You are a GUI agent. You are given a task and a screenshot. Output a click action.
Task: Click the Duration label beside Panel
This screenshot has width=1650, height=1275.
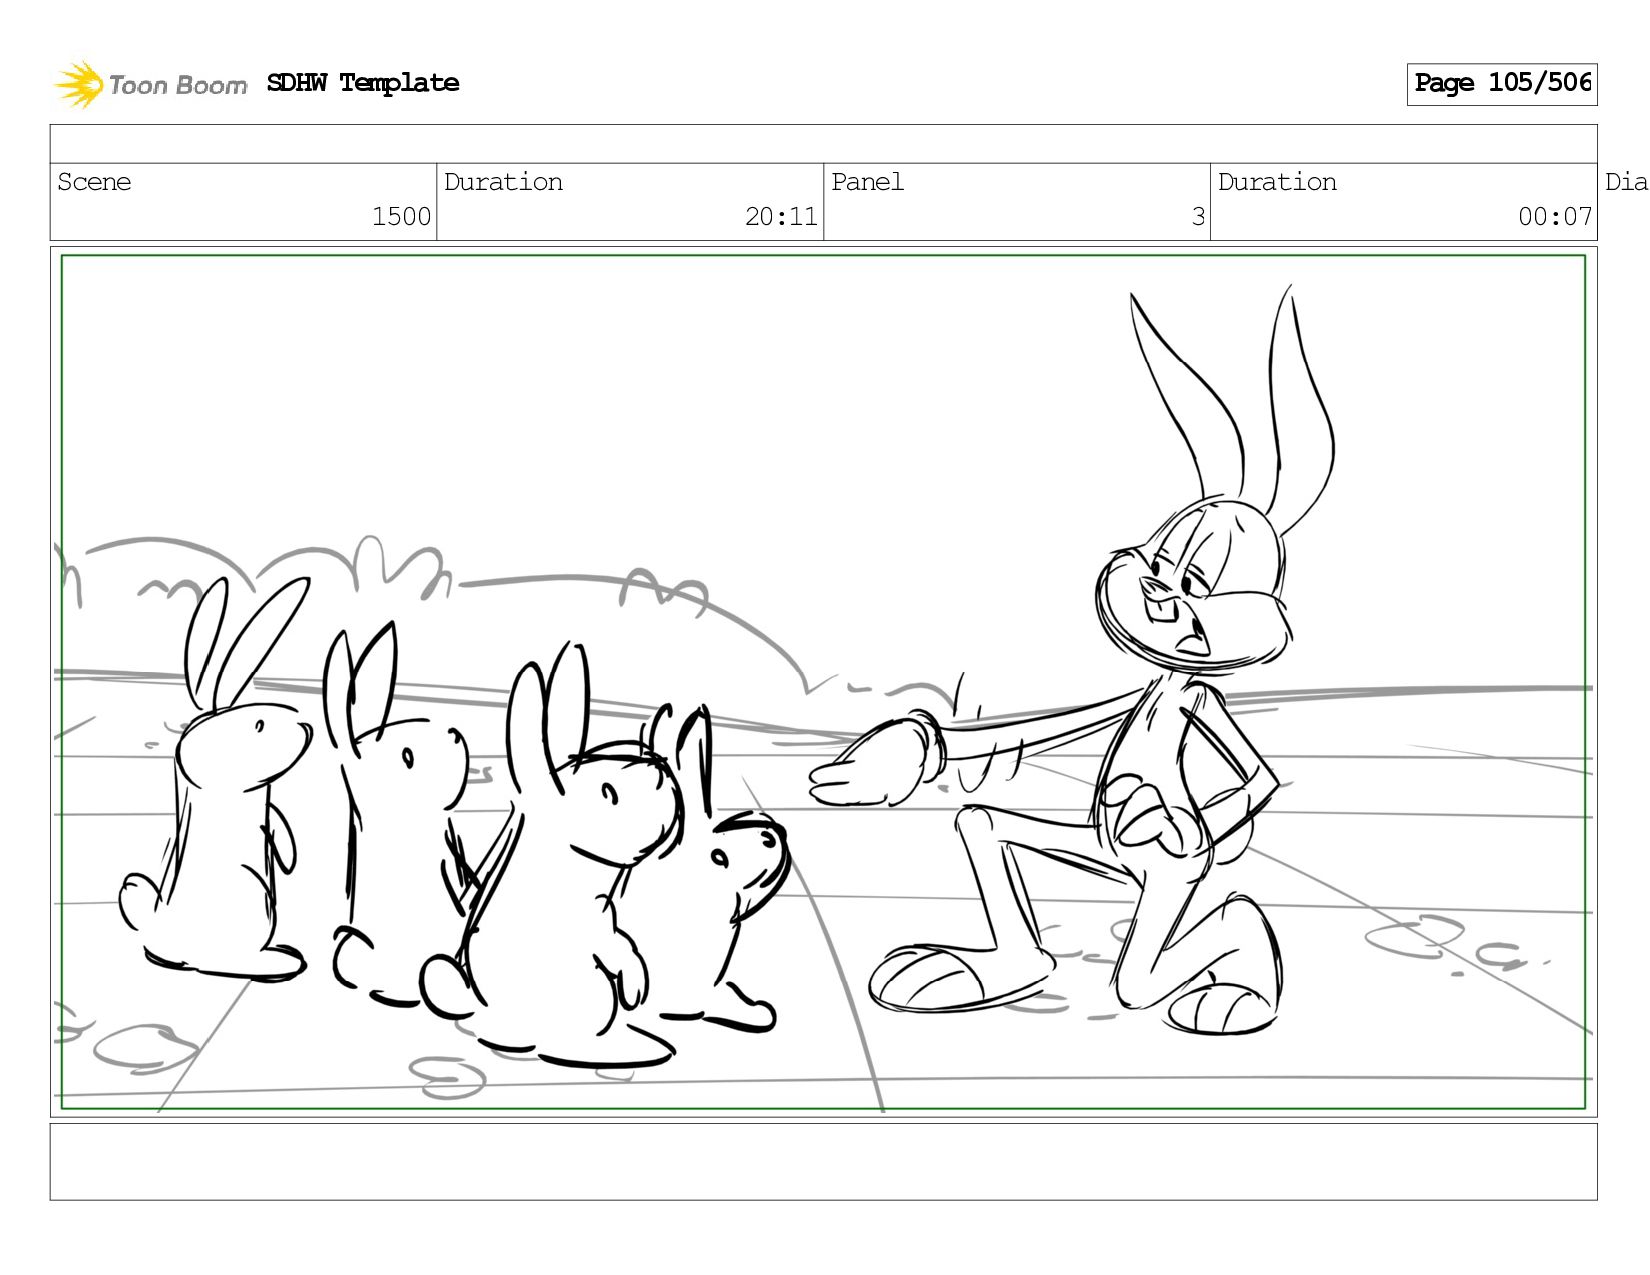(1277, 182)
